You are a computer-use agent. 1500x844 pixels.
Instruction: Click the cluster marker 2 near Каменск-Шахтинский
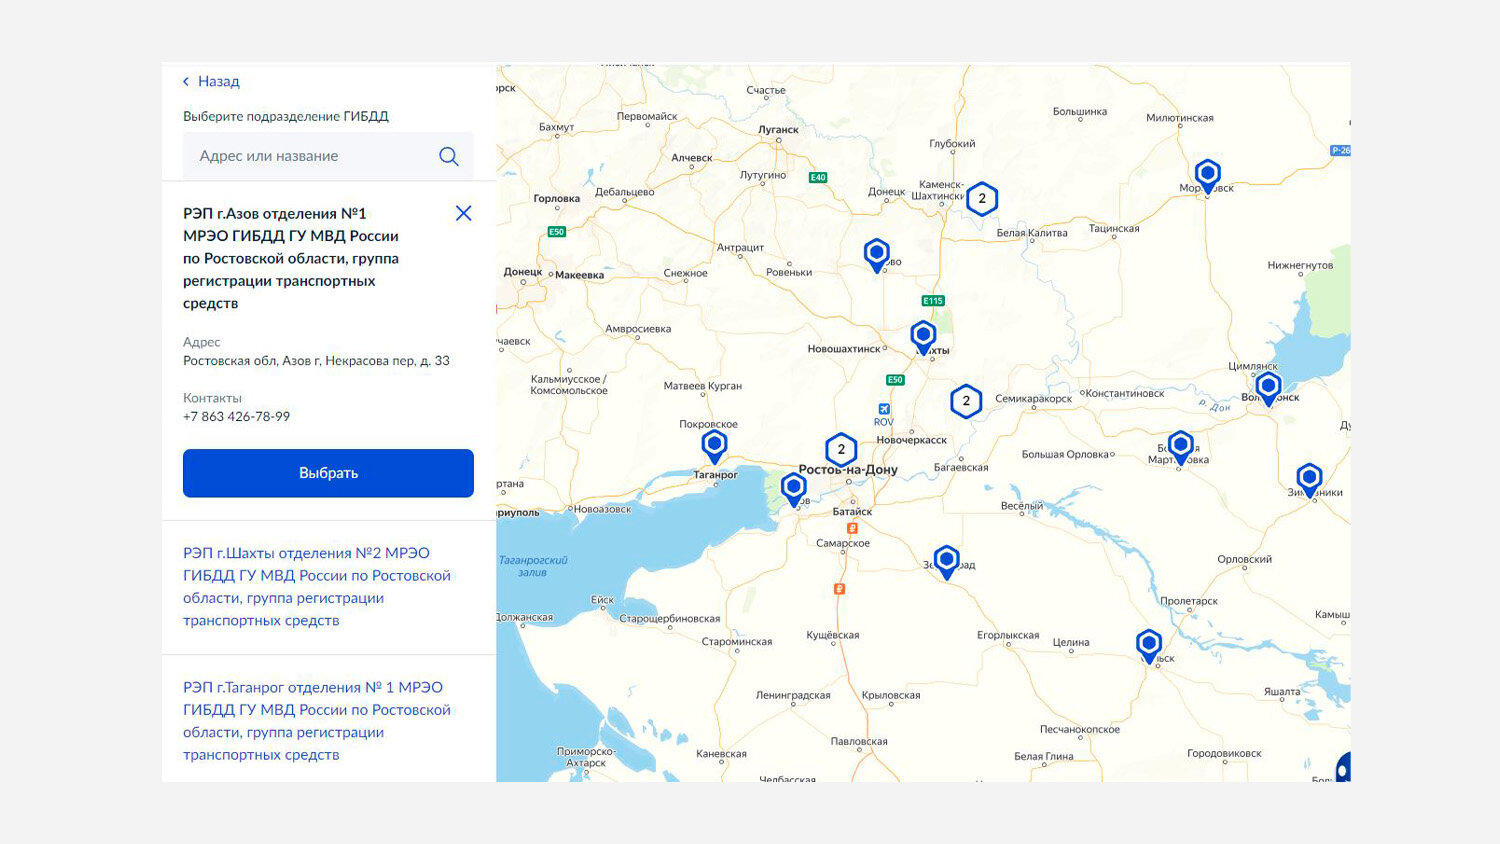(x=982, y=199)
